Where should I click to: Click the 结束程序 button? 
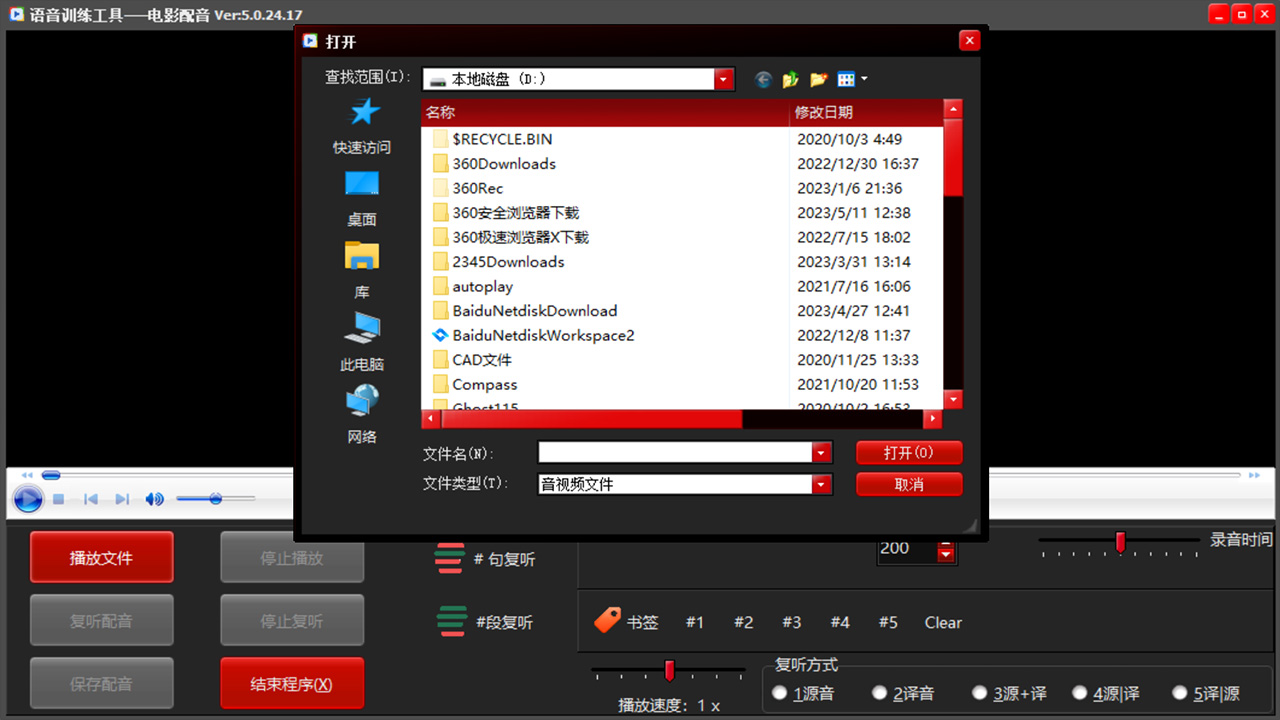coord(292,685)
